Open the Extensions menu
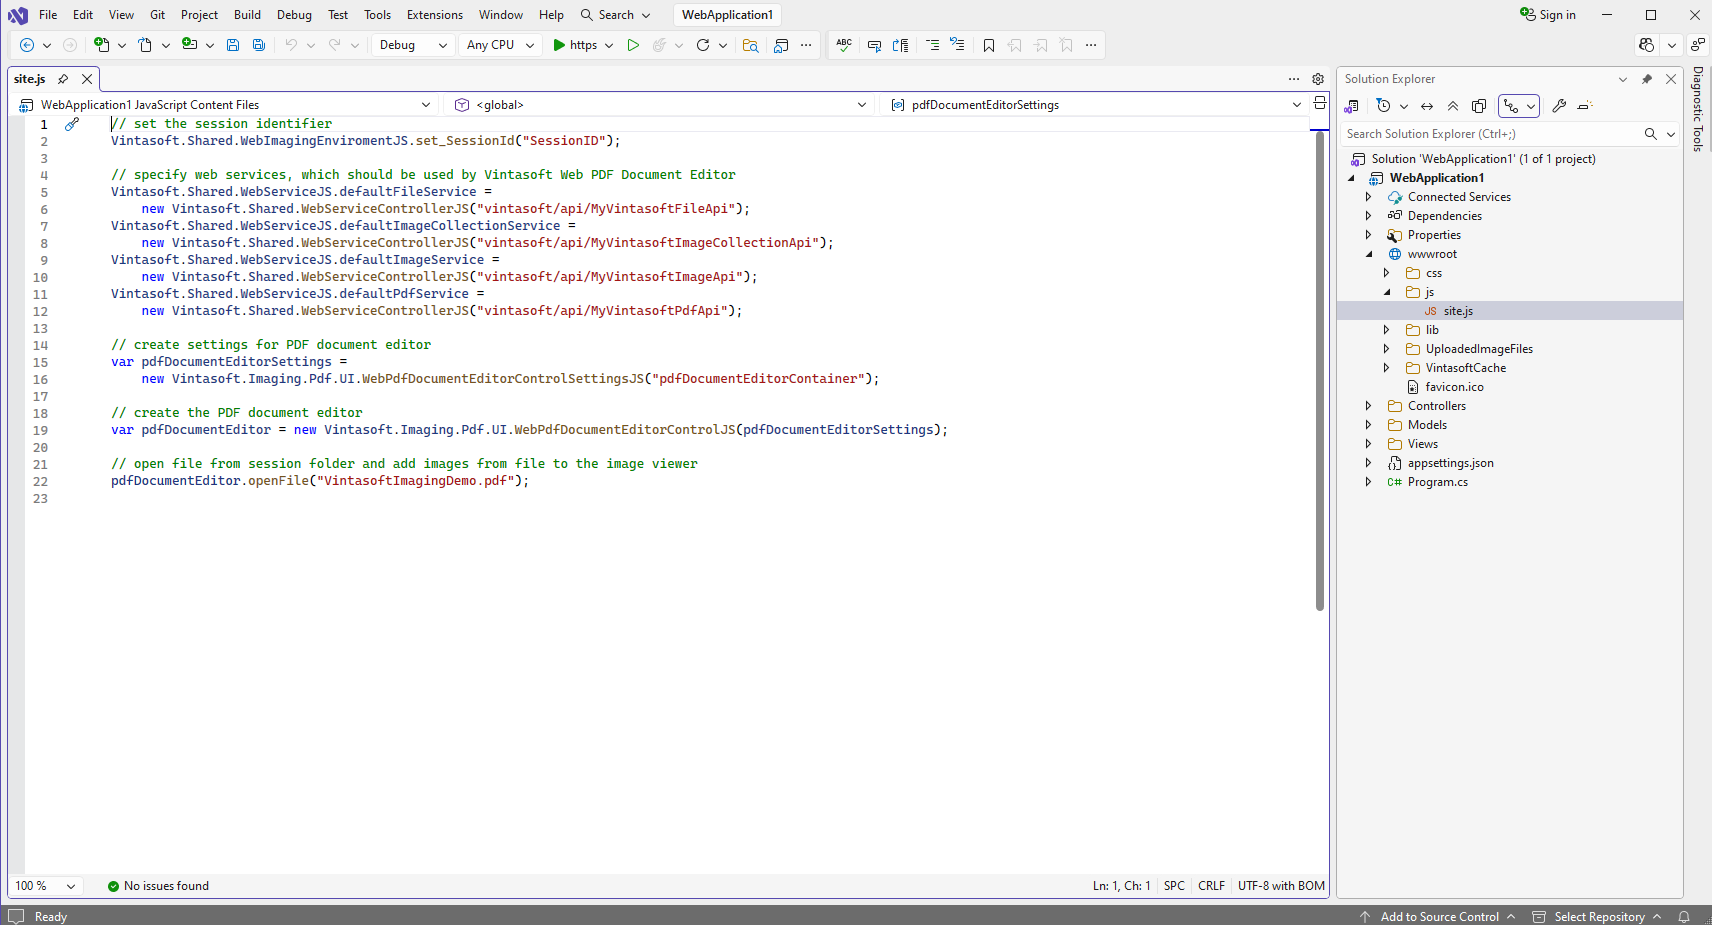 click(434, 15)
